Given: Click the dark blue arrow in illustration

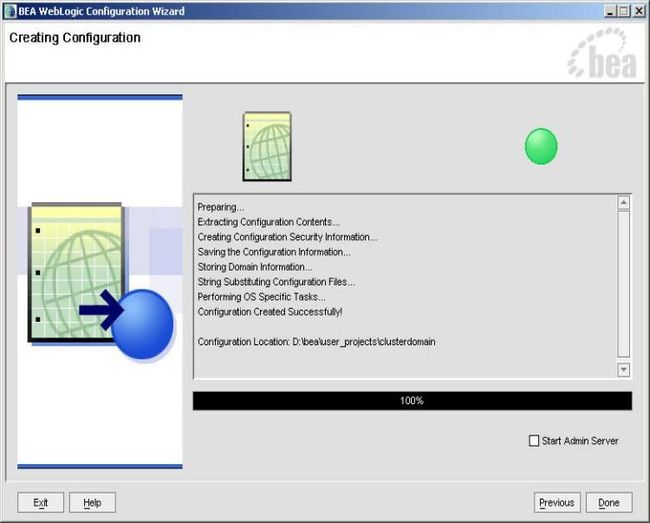Looking at the screenshot, I should [101, 310].
